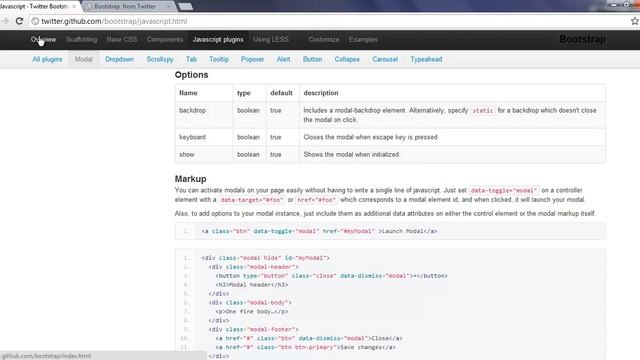Click 'Shows the modal when initialized' description
The width and height of the screenshot is (640, 360).
(x=351, y=155)
